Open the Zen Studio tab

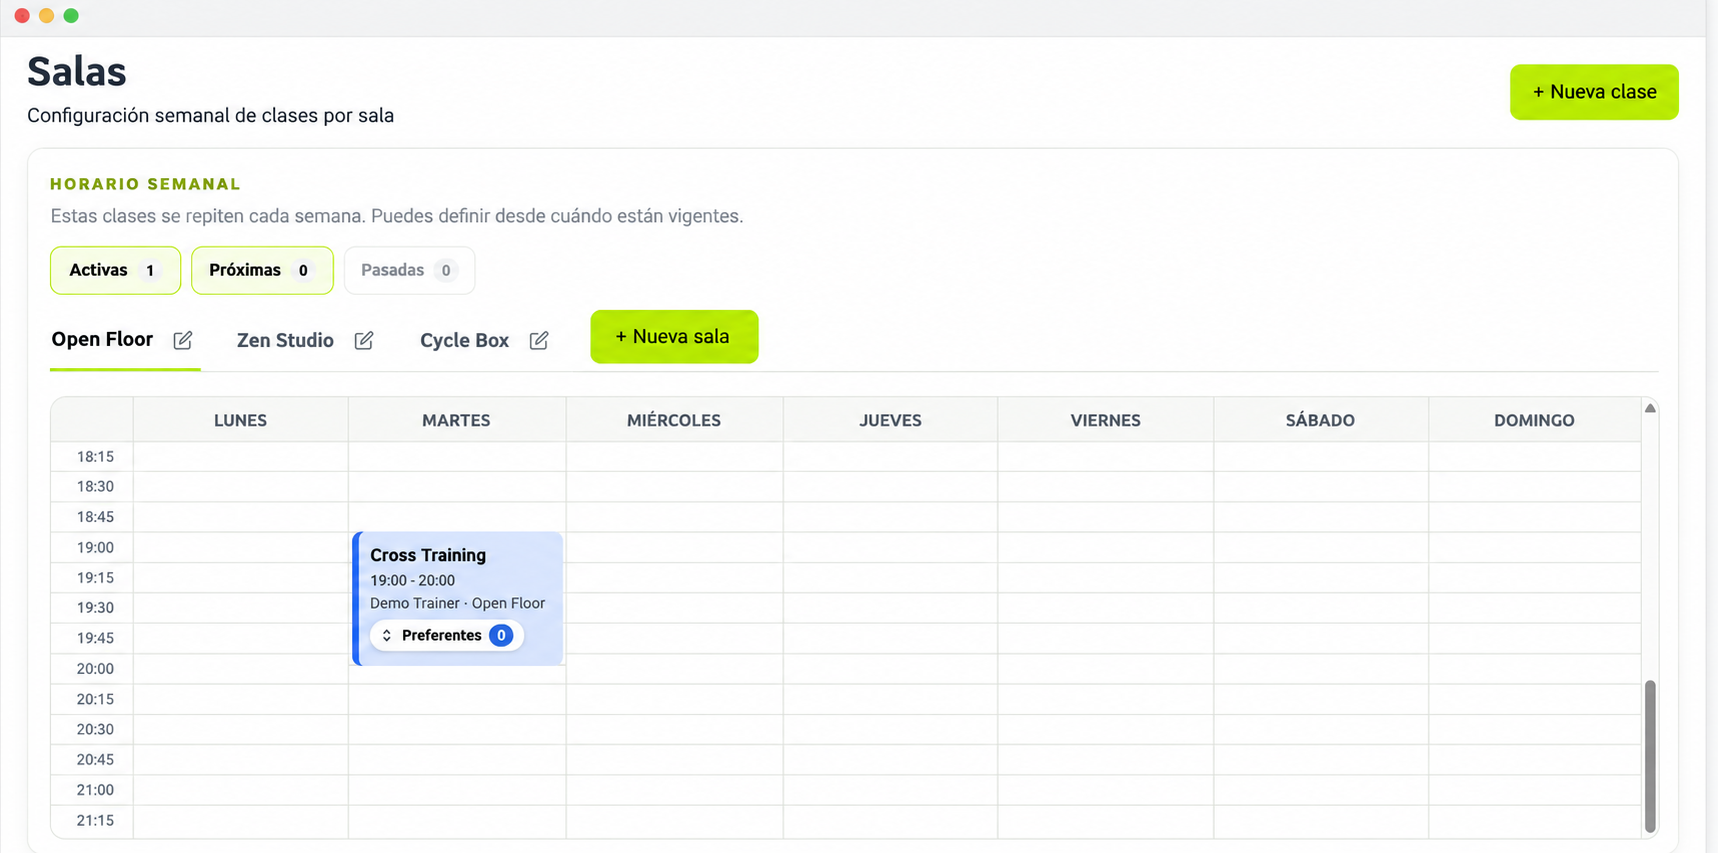285,340
